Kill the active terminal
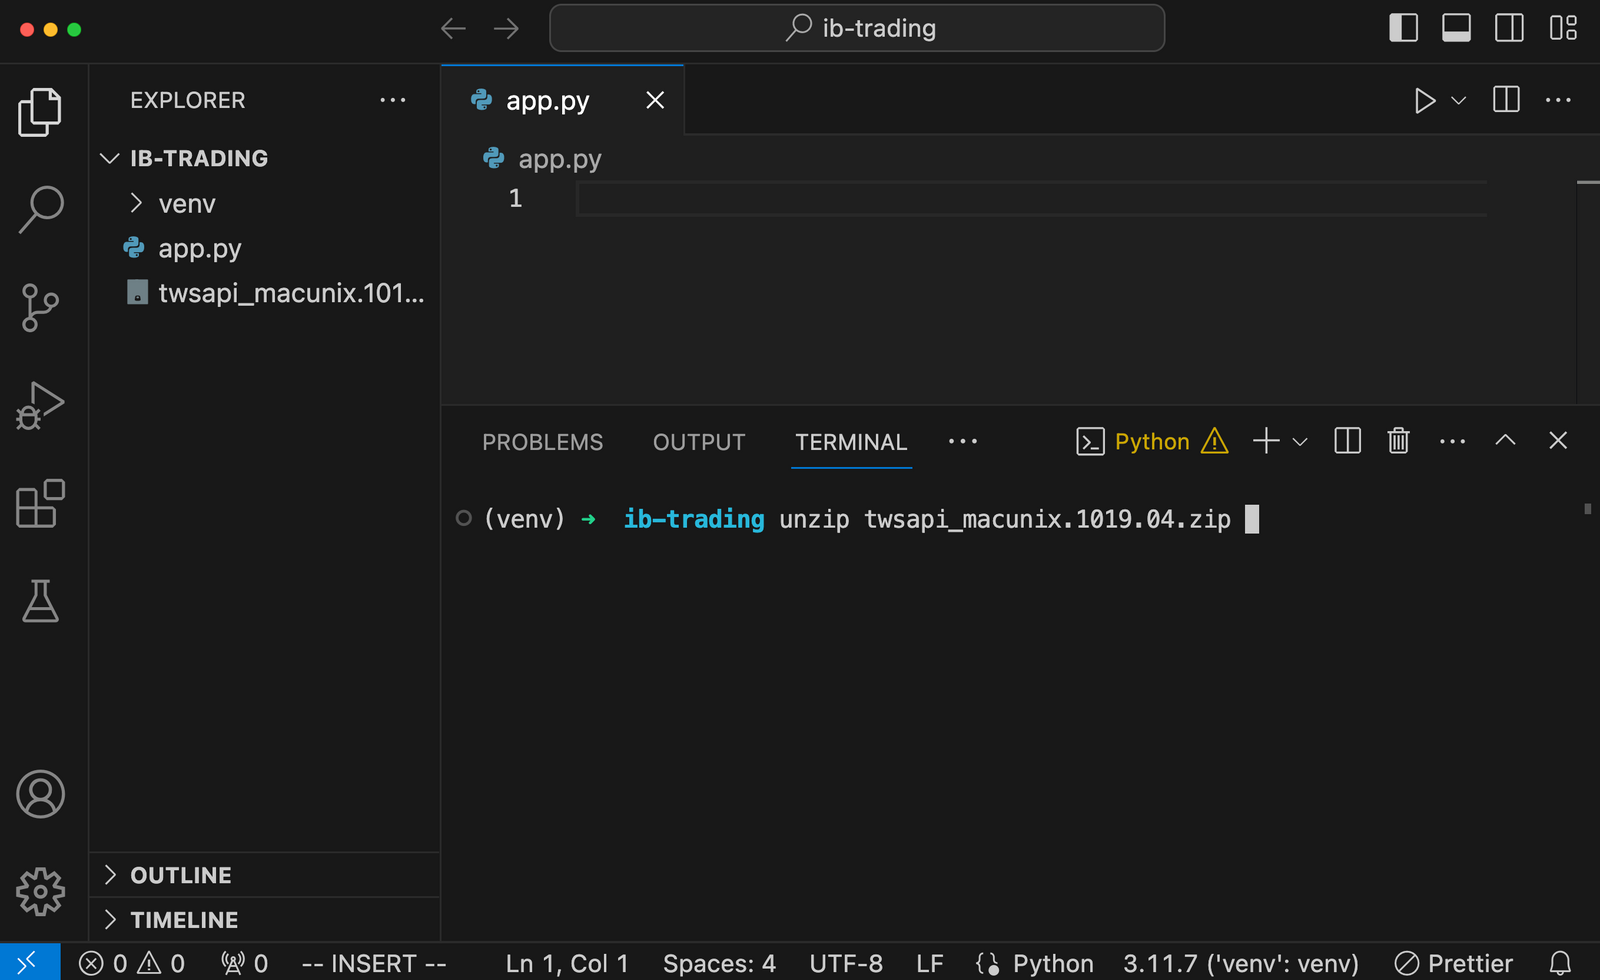1600x980 pixels. pos(1397,440)
